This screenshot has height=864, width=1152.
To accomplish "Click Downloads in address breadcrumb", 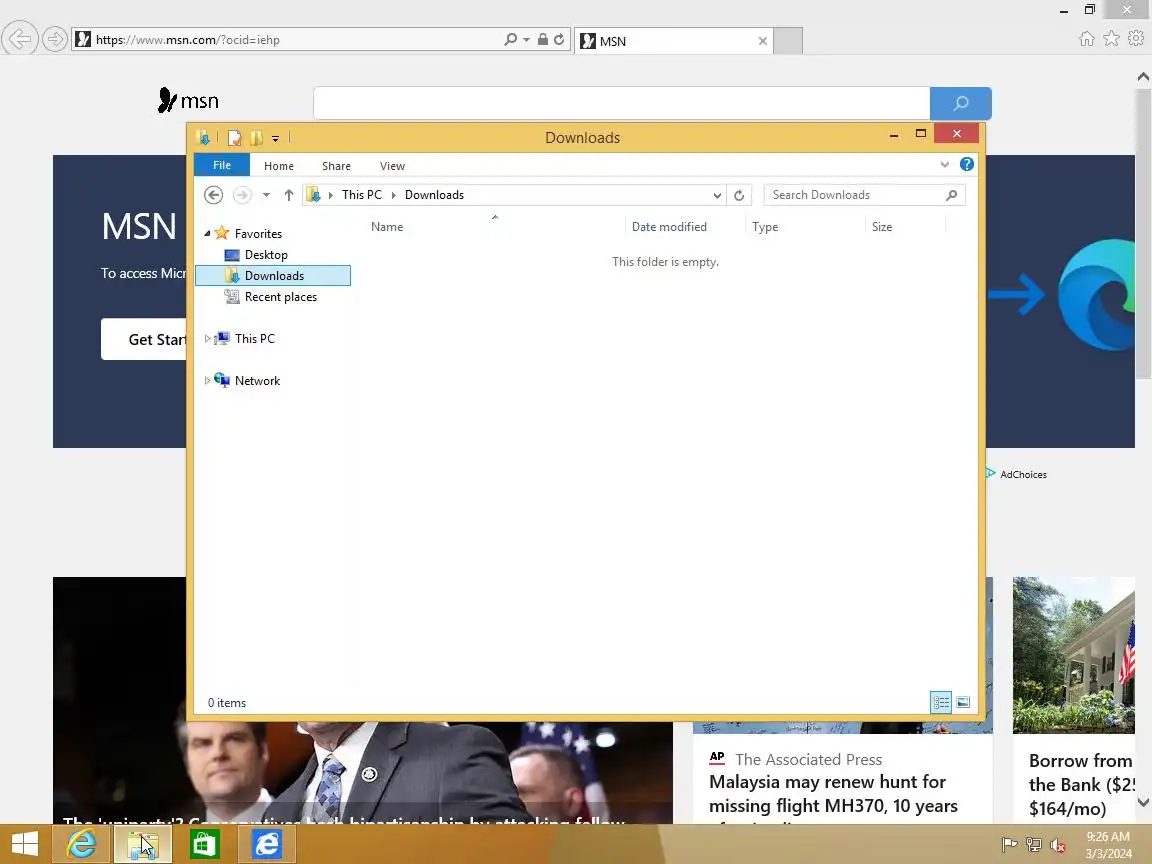I will click(434, 195).
